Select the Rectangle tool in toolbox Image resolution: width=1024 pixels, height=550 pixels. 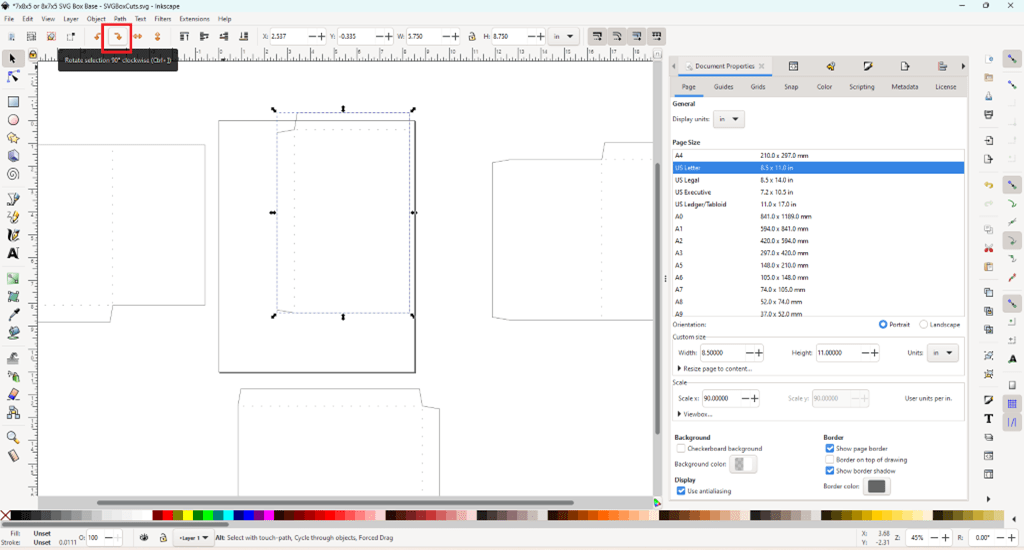pos(14,102)
